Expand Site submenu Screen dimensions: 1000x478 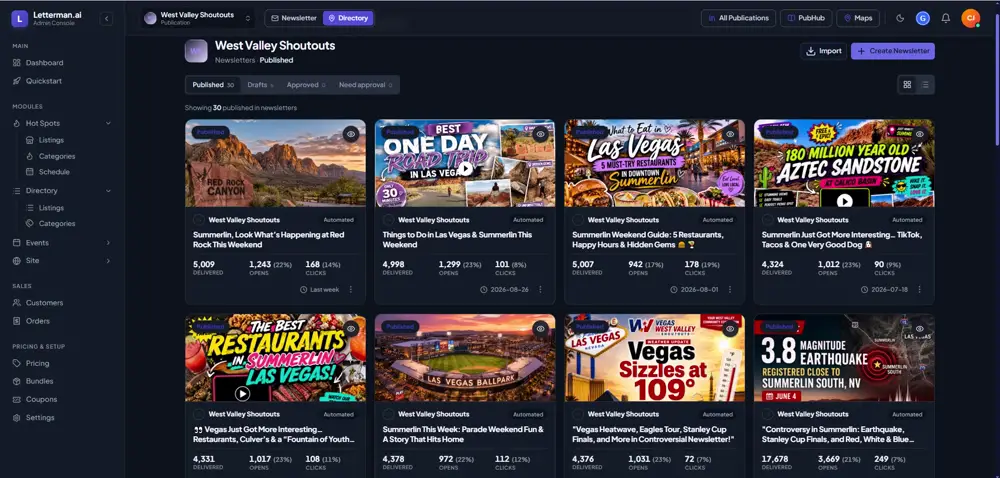tap(108, 261)
